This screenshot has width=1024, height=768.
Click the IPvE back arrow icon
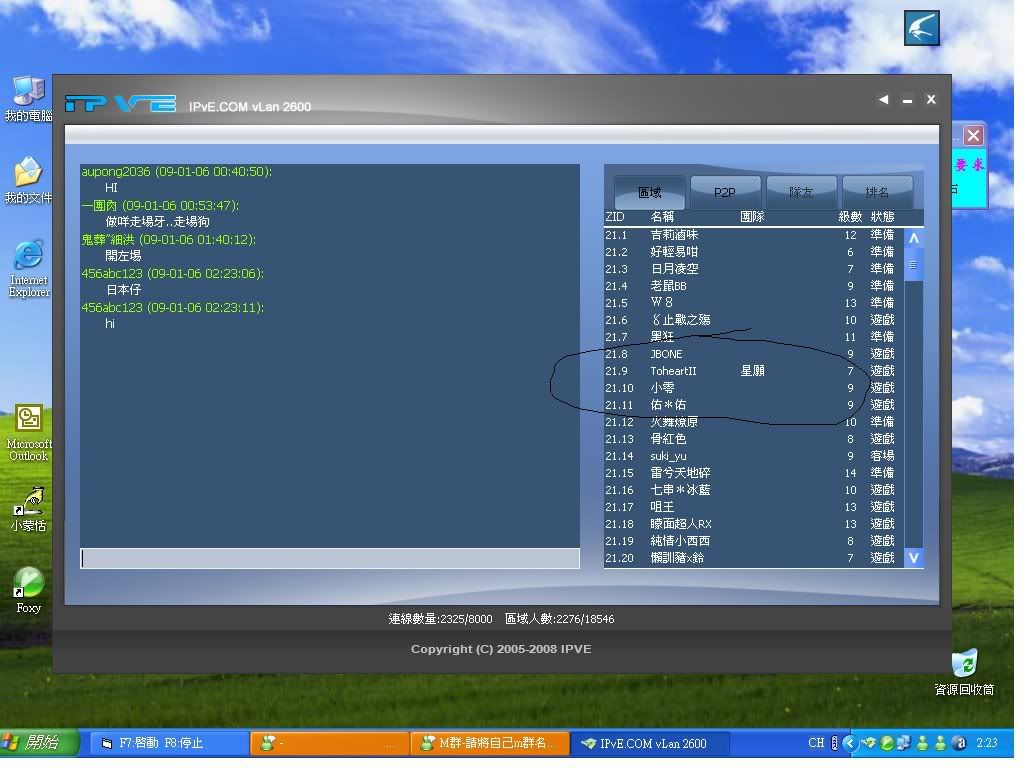pyautogui.click(x=883, y=100)
